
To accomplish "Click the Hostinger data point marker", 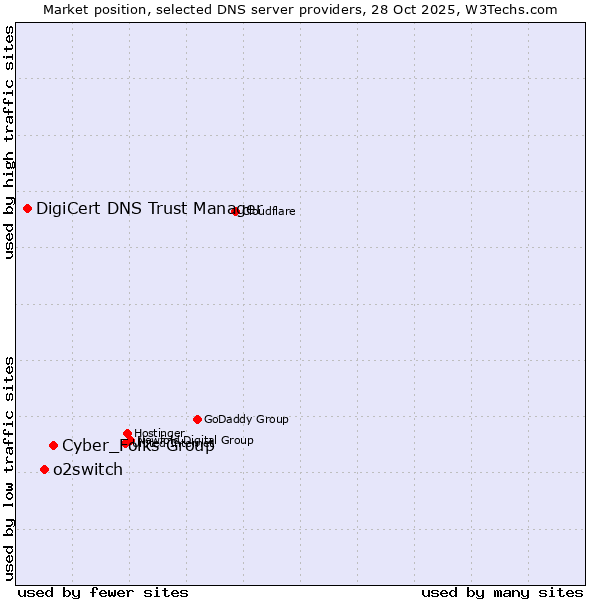I will [x=127, y=433].
